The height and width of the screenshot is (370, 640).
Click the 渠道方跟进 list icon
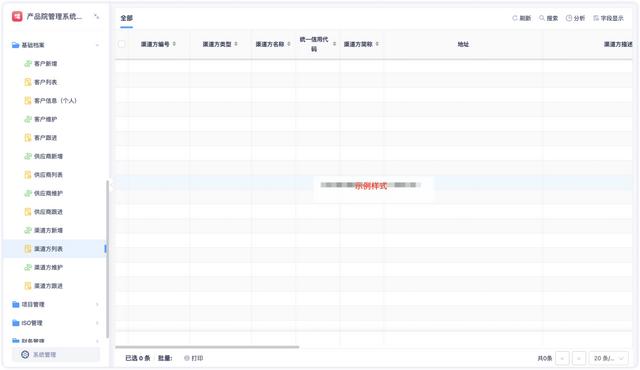28,286
